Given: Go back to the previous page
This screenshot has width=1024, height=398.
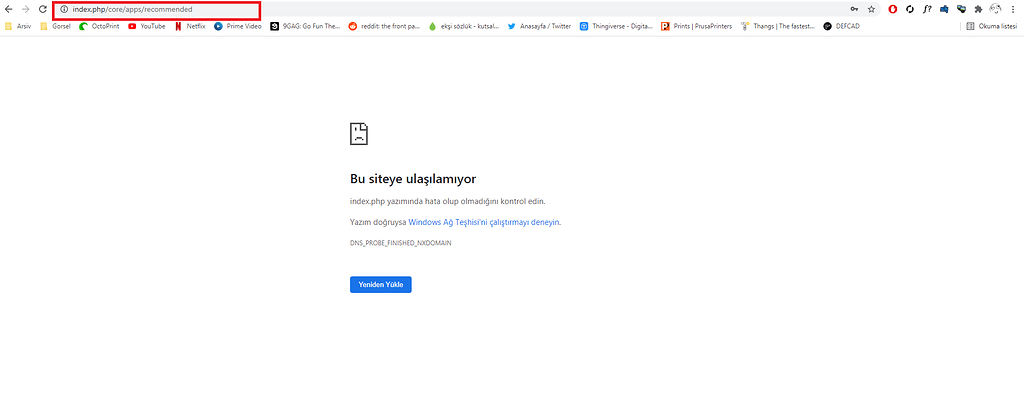Looking at the screenshot, I should pos(8,9).
